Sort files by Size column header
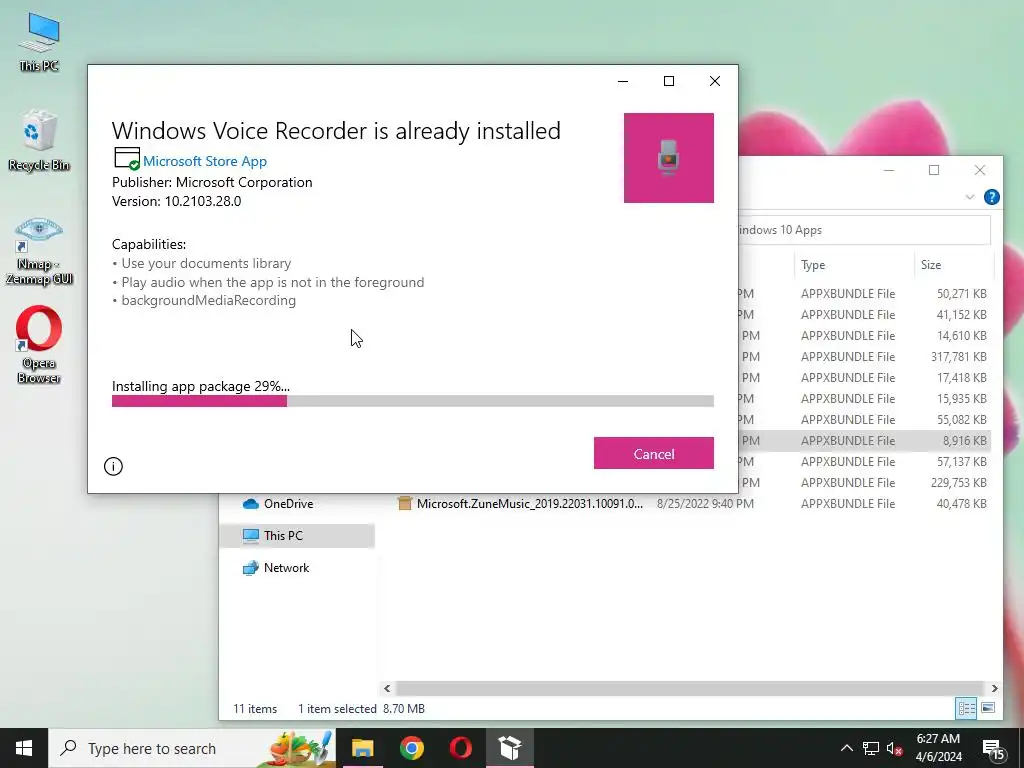This screenshot has height=768, width=1024. pyautogui.click(x=953, y=264)
